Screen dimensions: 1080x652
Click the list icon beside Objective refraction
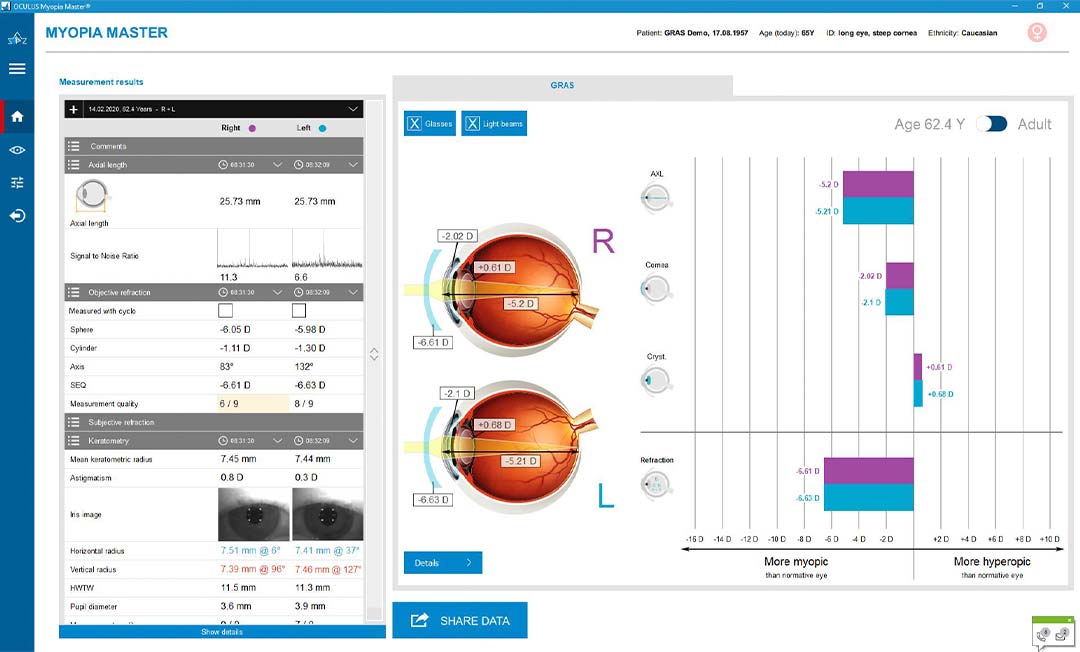[x=74, y=293]
